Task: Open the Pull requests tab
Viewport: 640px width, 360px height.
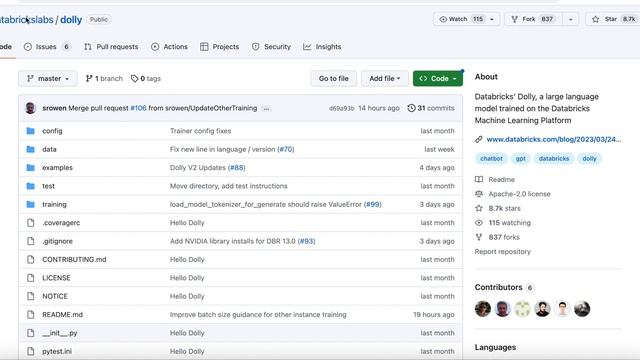Action: click(111, 47)
